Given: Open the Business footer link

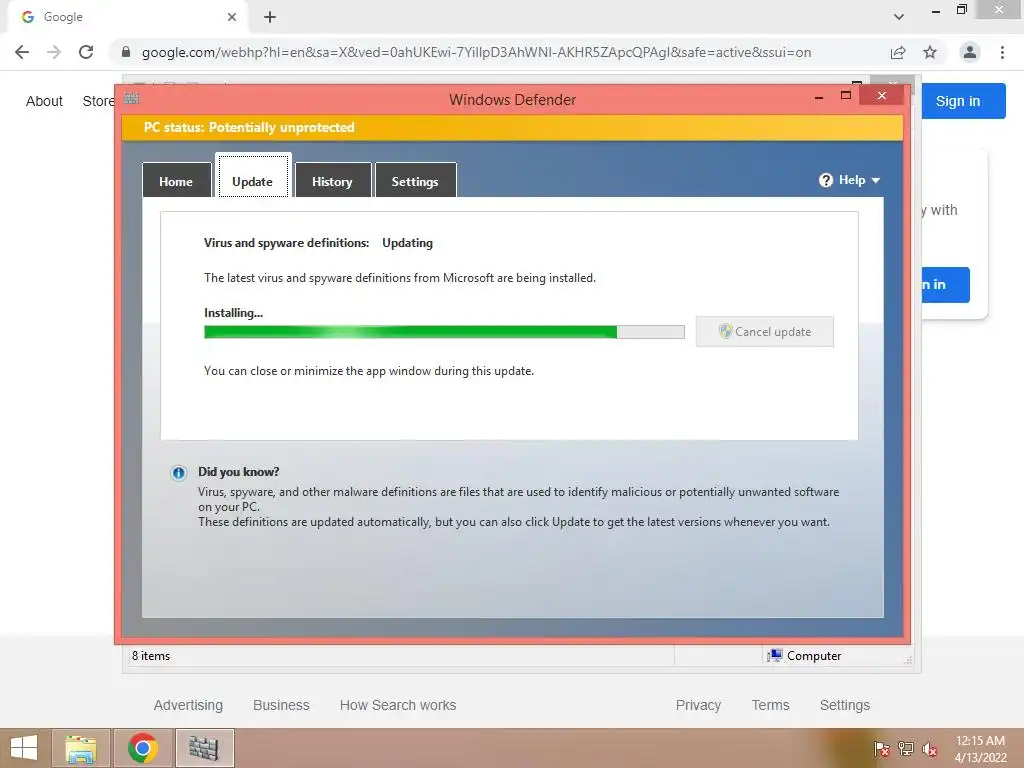Looking at the screenshot, I should pos(281,705).
